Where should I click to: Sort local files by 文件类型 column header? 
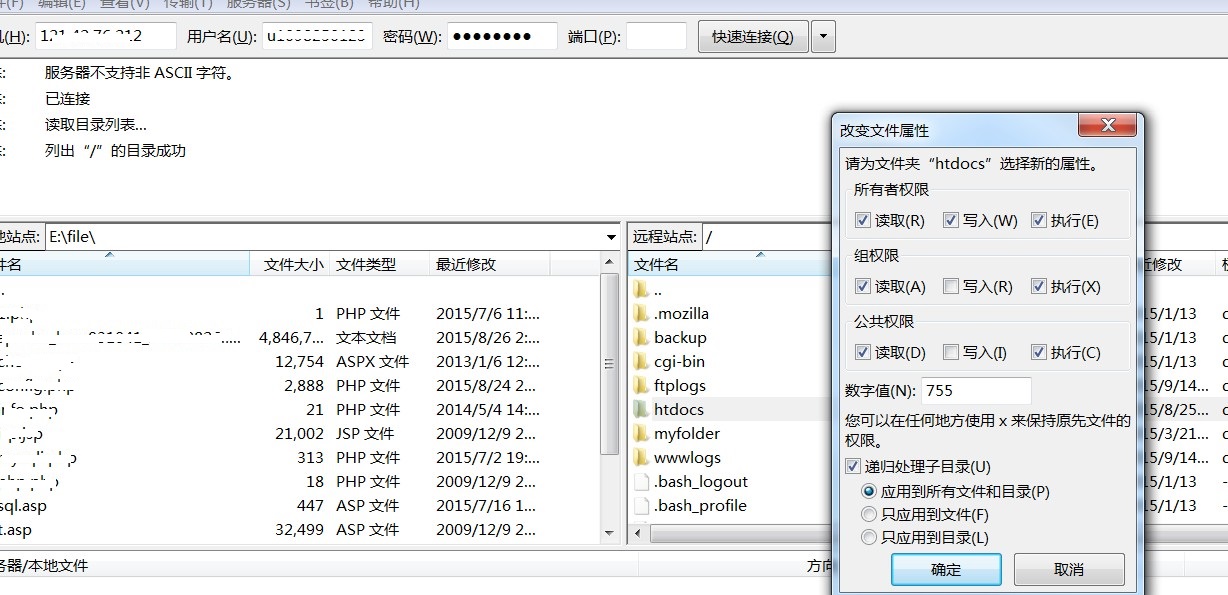[x=366, y=265]
